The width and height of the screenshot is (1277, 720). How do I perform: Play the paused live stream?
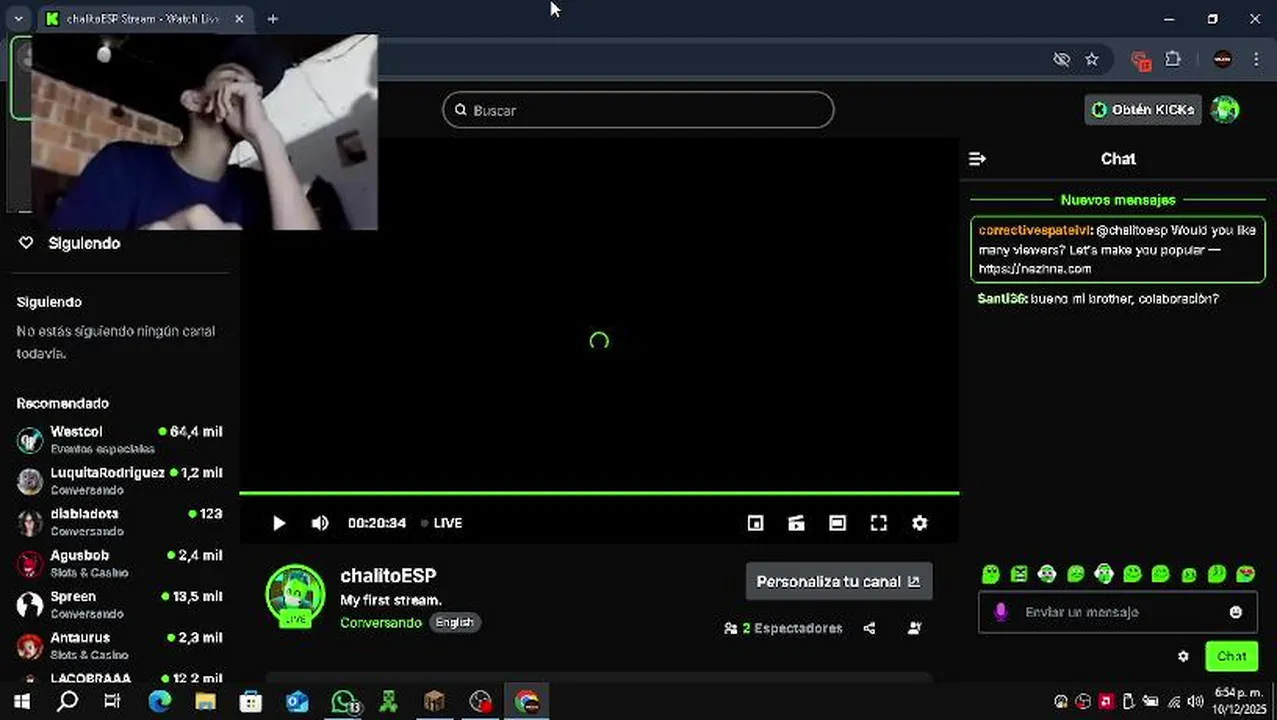(279, 523)
